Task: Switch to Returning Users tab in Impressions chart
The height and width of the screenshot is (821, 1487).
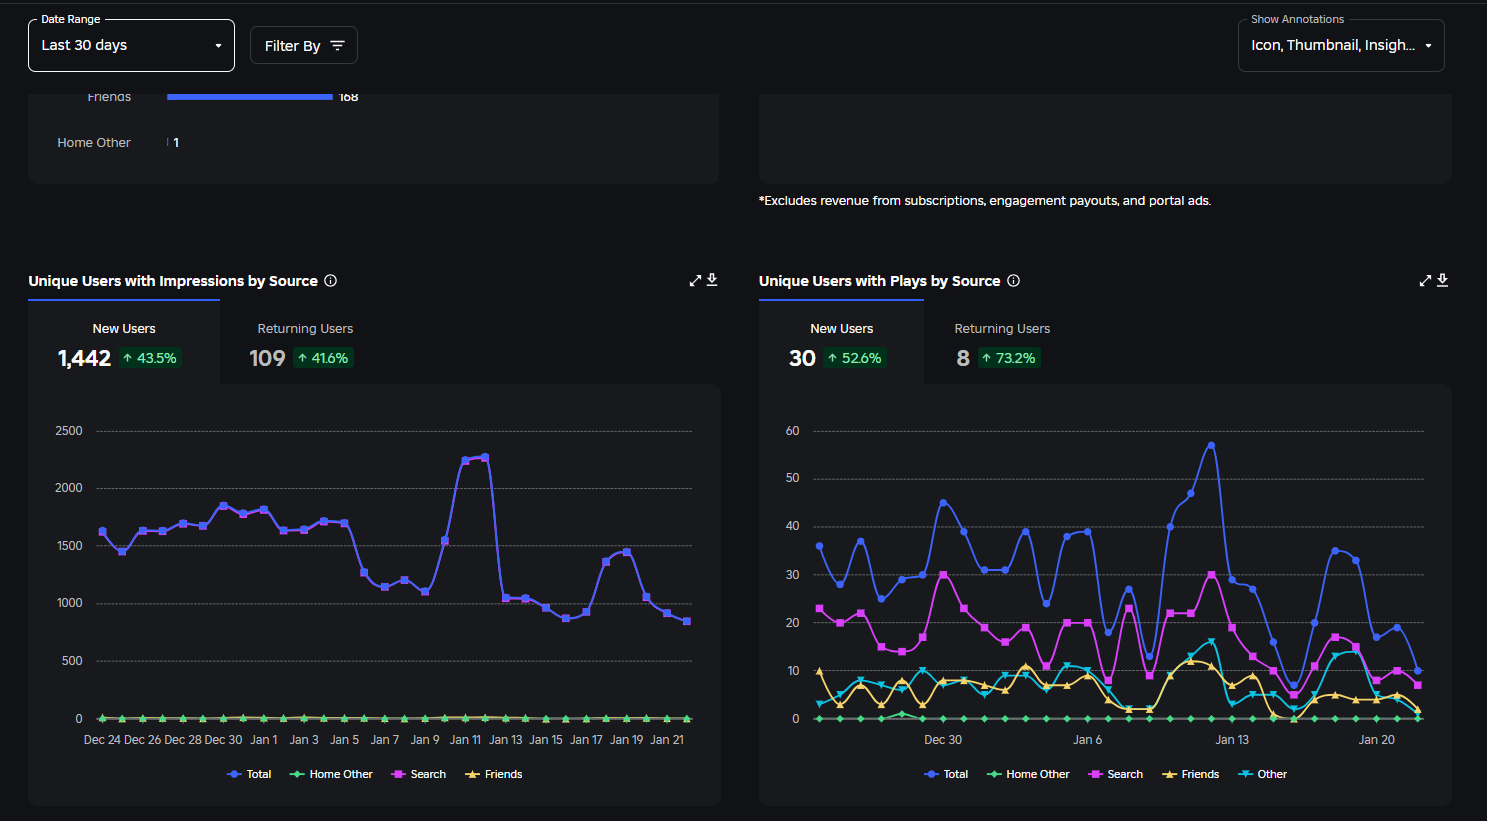Action: pyautogui.click(x=305, y=343)
